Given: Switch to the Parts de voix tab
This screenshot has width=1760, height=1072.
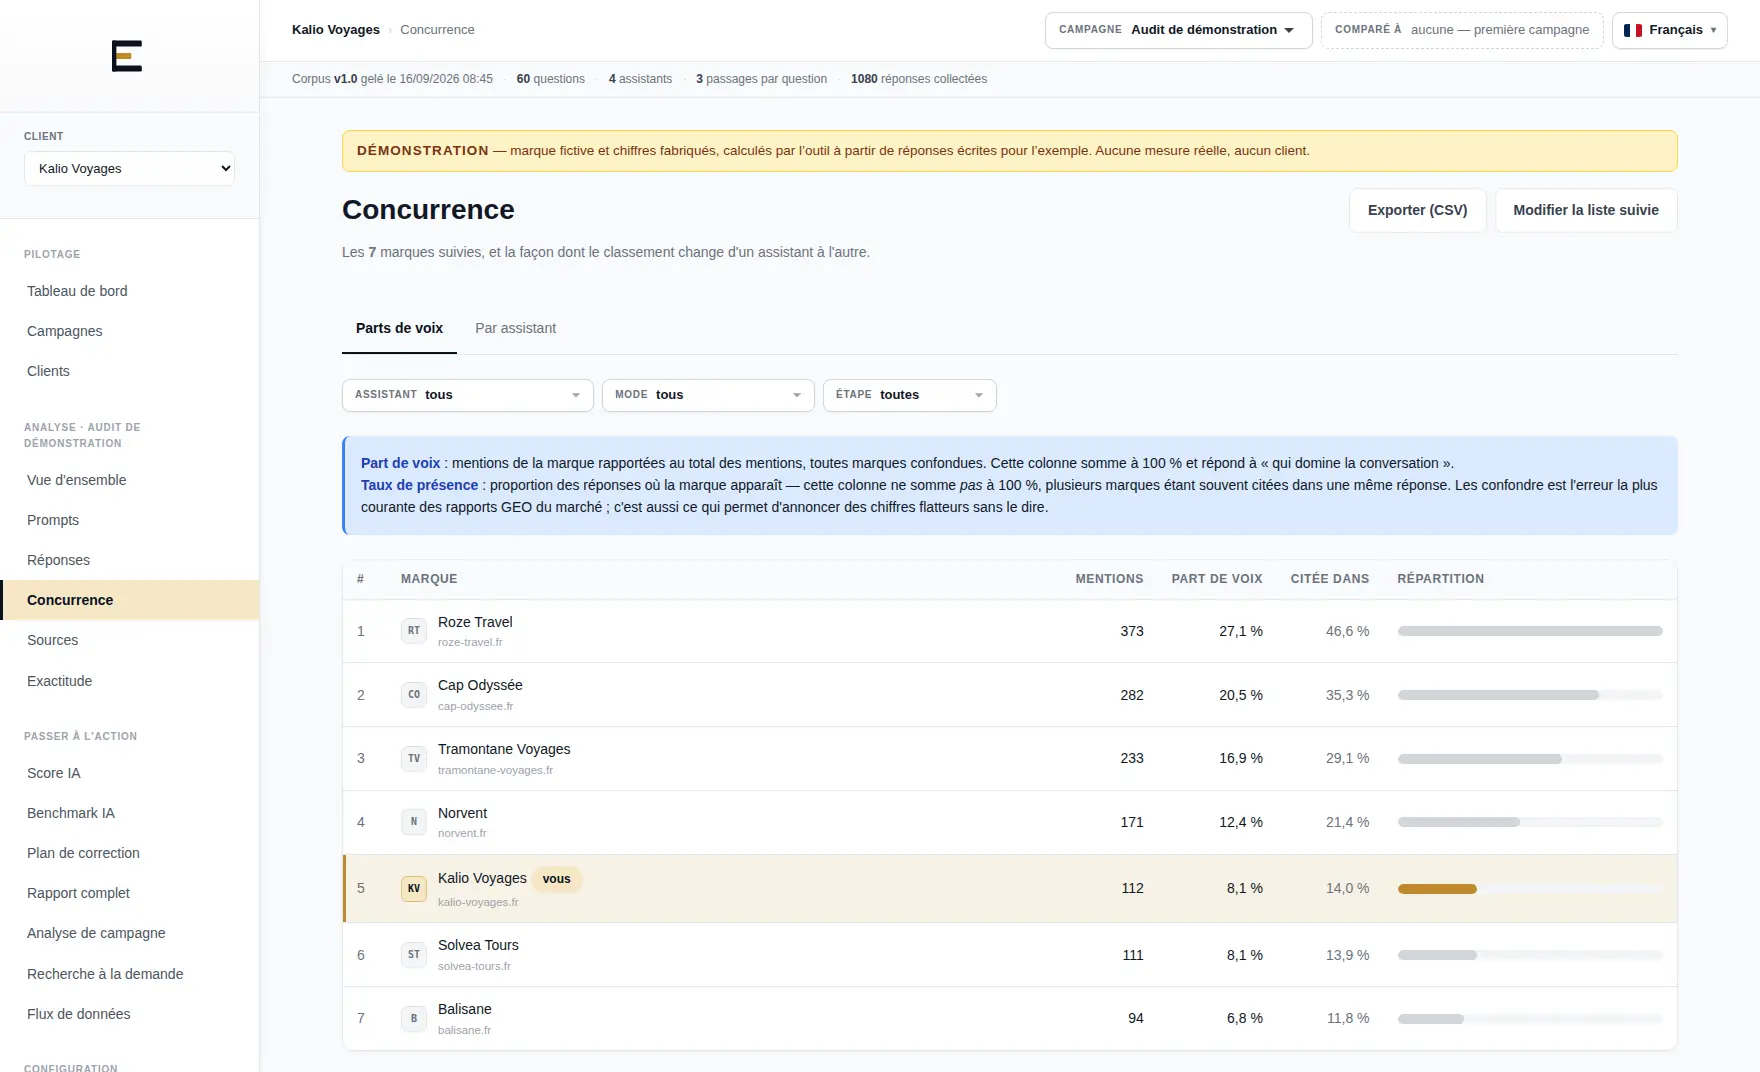Looking at the screenshot, I should (x=399, y=329).
